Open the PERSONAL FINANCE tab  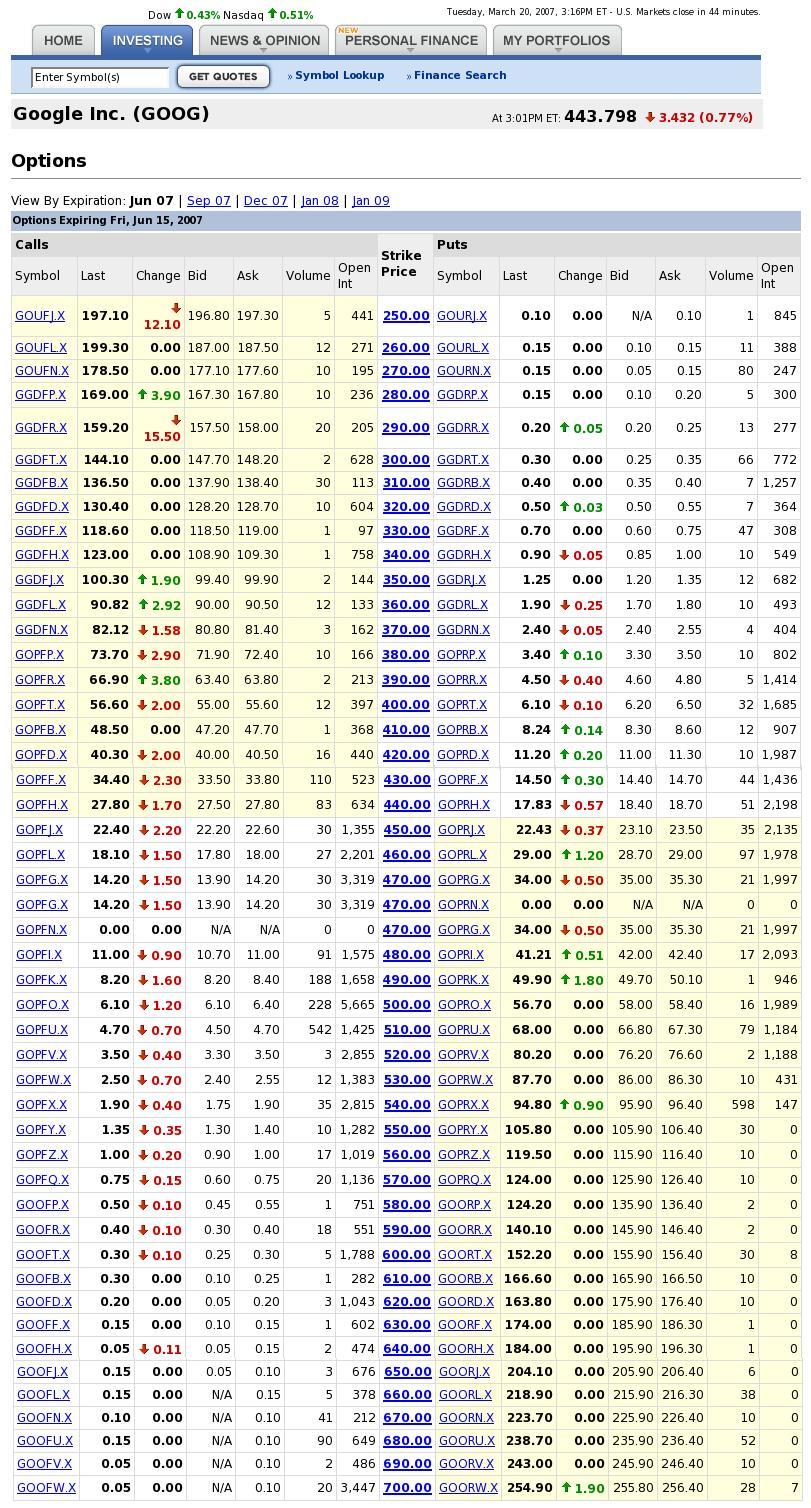(411, 41)
